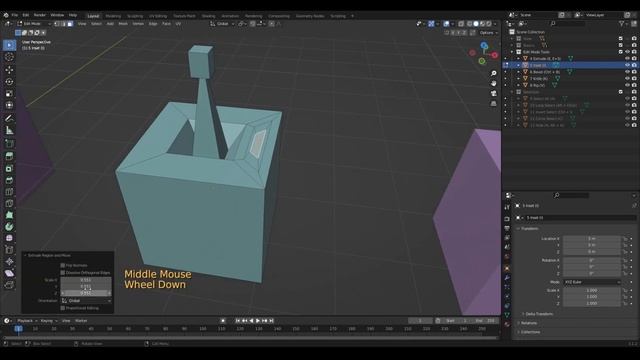Click the viewport pan hand icon
Viewport: 640px width, 360px height.
pyautogui.click(x=493, y=83)
